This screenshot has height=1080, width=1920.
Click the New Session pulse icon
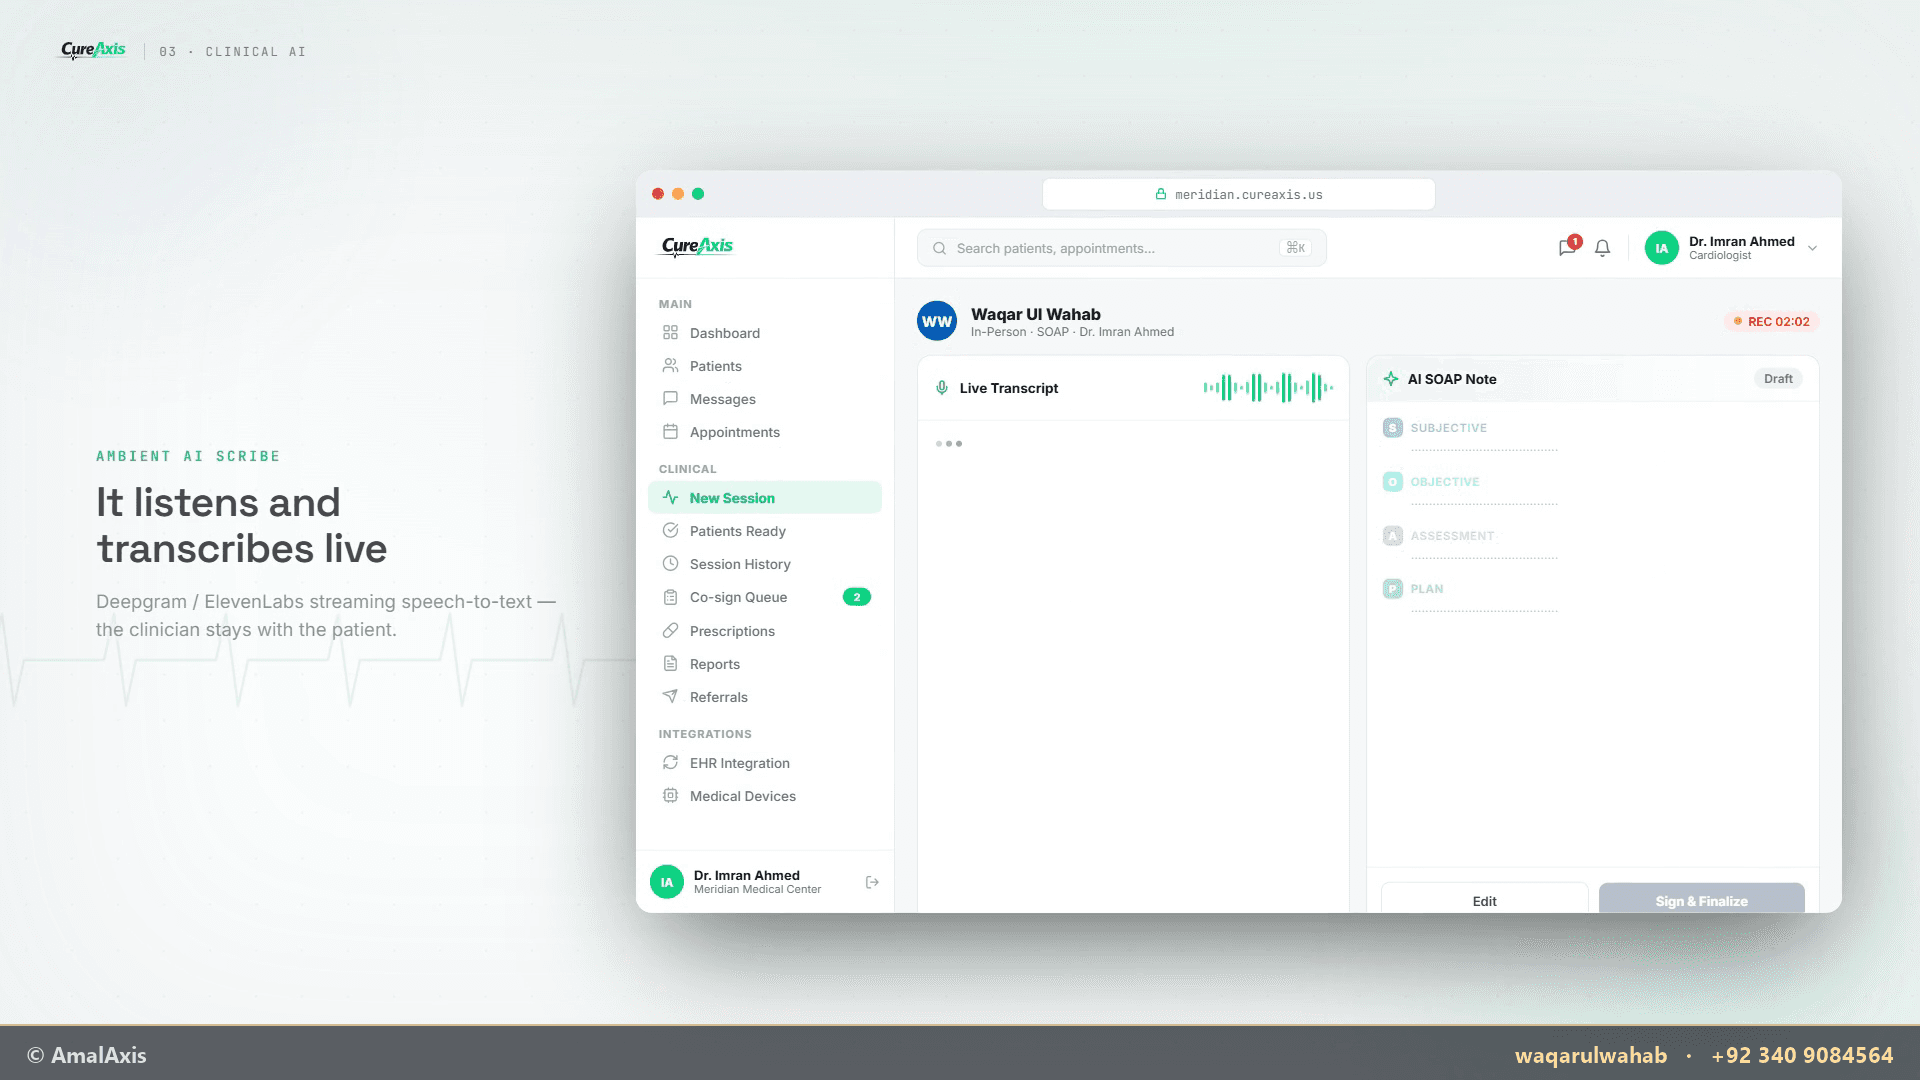tap(670, 498)
